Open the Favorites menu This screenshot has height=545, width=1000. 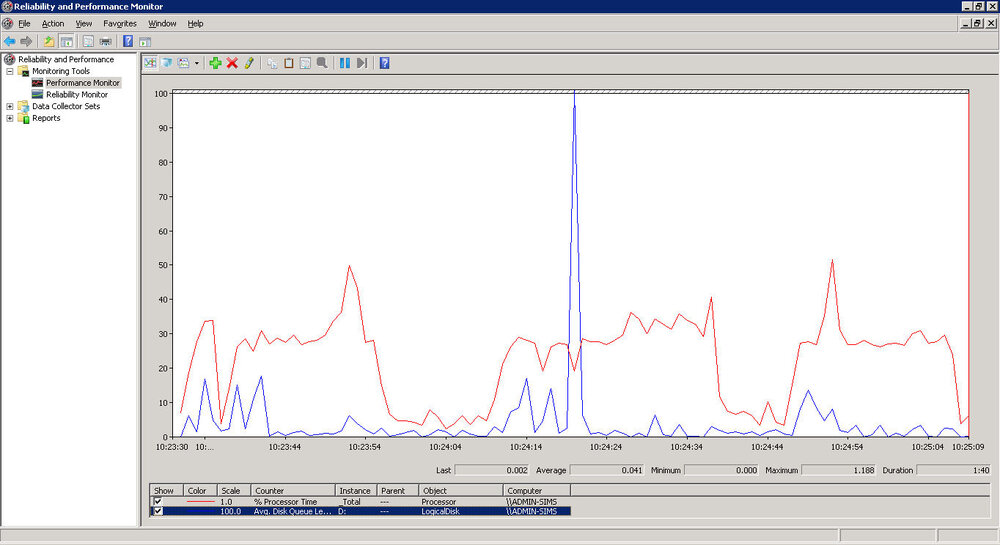point(120,24)
